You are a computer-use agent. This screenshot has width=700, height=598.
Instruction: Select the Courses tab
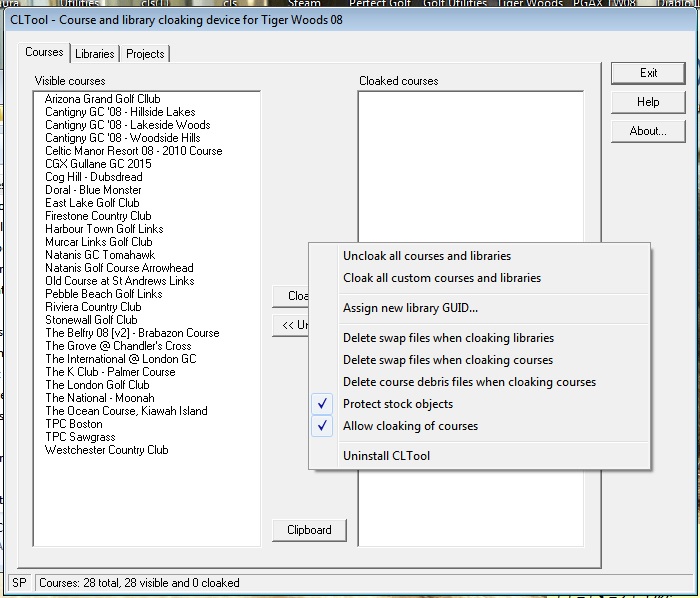[x=44, y=52]
